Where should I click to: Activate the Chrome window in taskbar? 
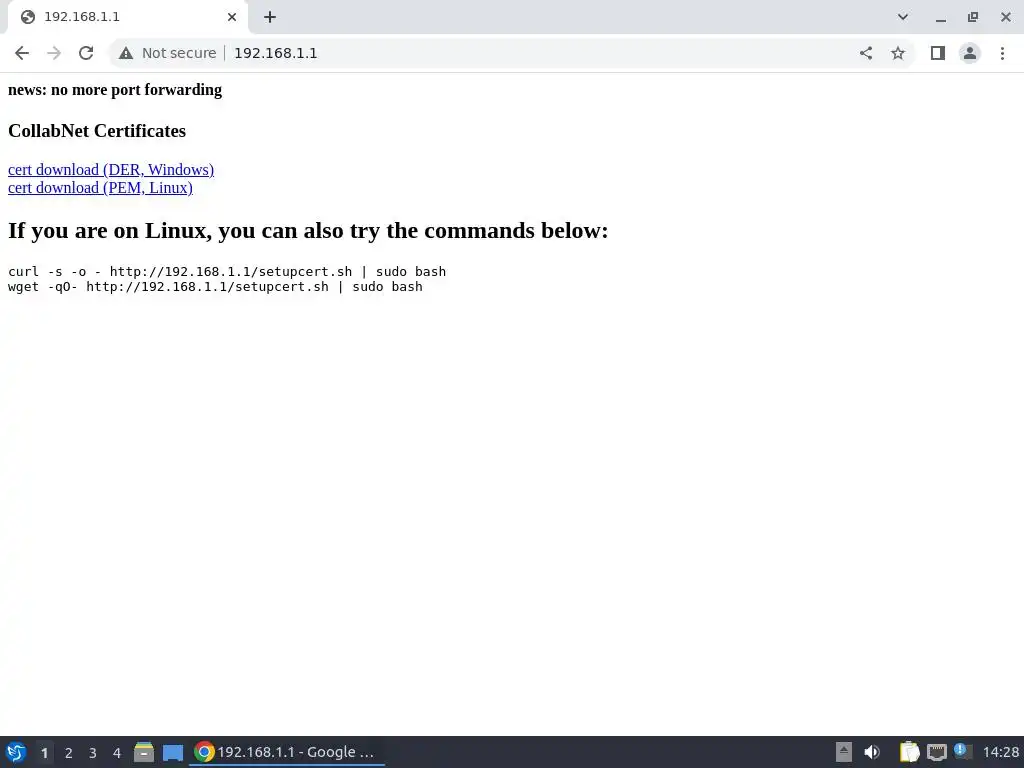pos(287,752)
